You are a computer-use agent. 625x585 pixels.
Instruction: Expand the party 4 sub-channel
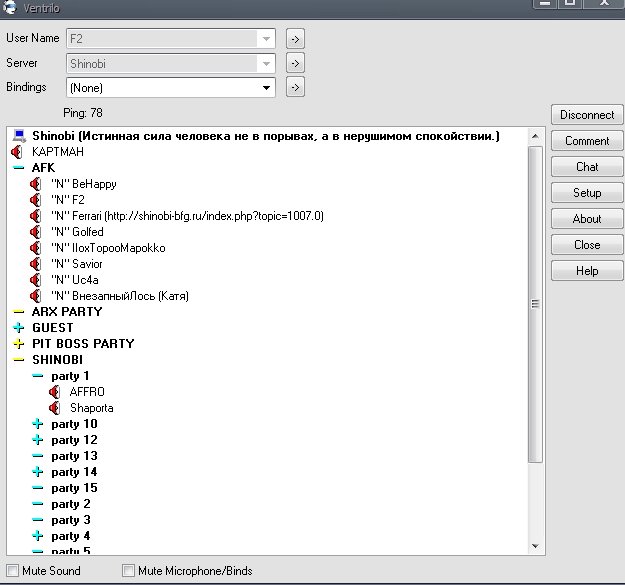(37, 536)
